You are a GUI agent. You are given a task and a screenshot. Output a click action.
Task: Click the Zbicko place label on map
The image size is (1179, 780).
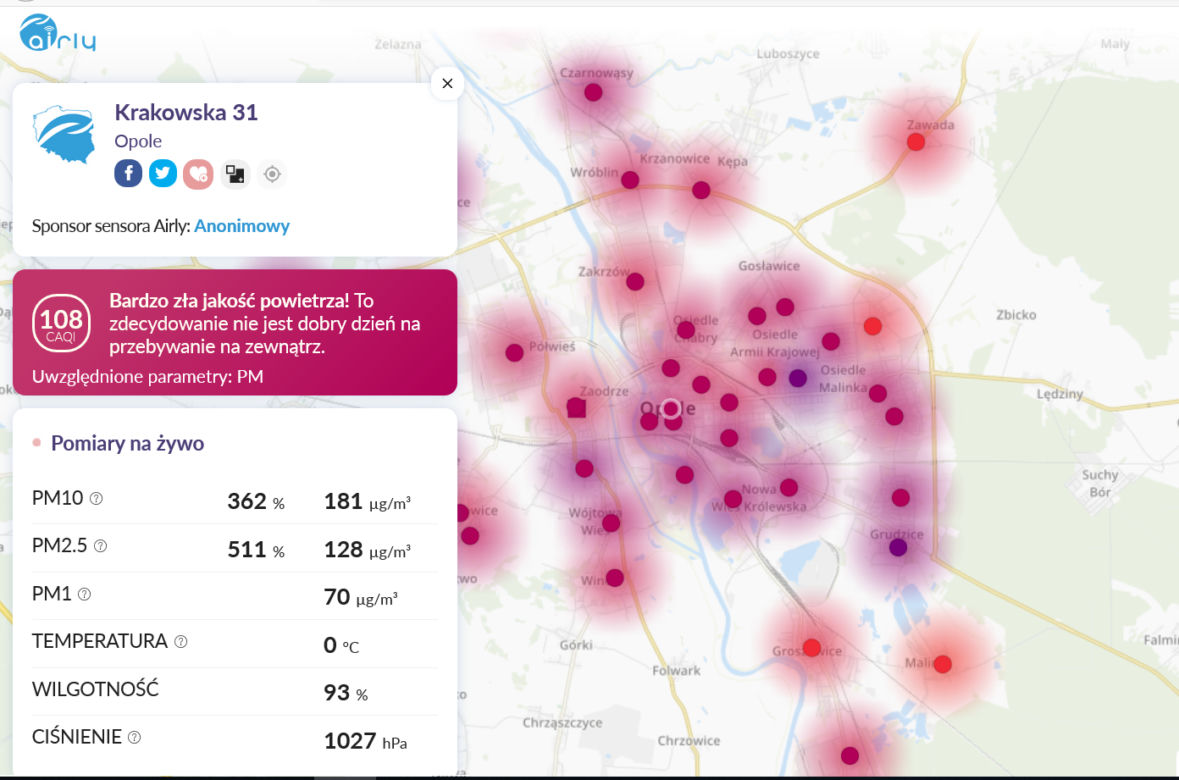pyautogui.click(x=1016, y=314)
